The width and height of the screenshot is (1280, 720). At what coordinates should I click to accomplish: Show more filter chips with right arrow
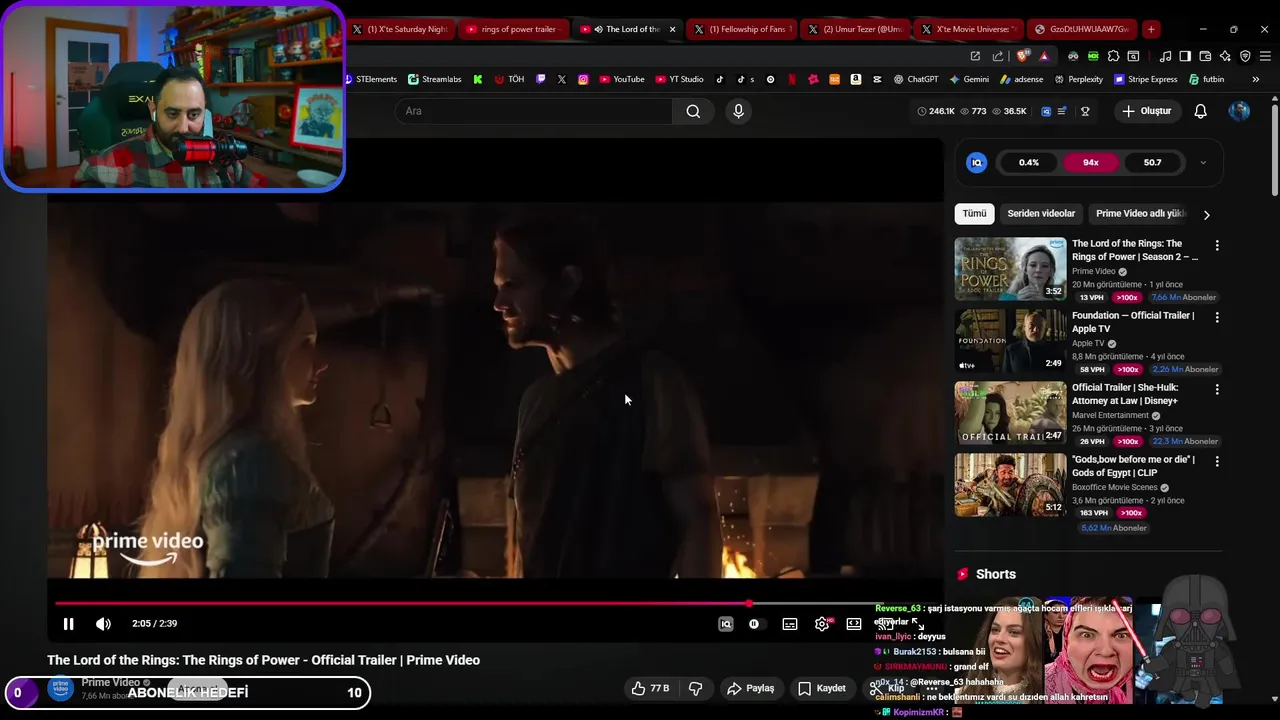pyautogui.click(x=1206, y=214)
